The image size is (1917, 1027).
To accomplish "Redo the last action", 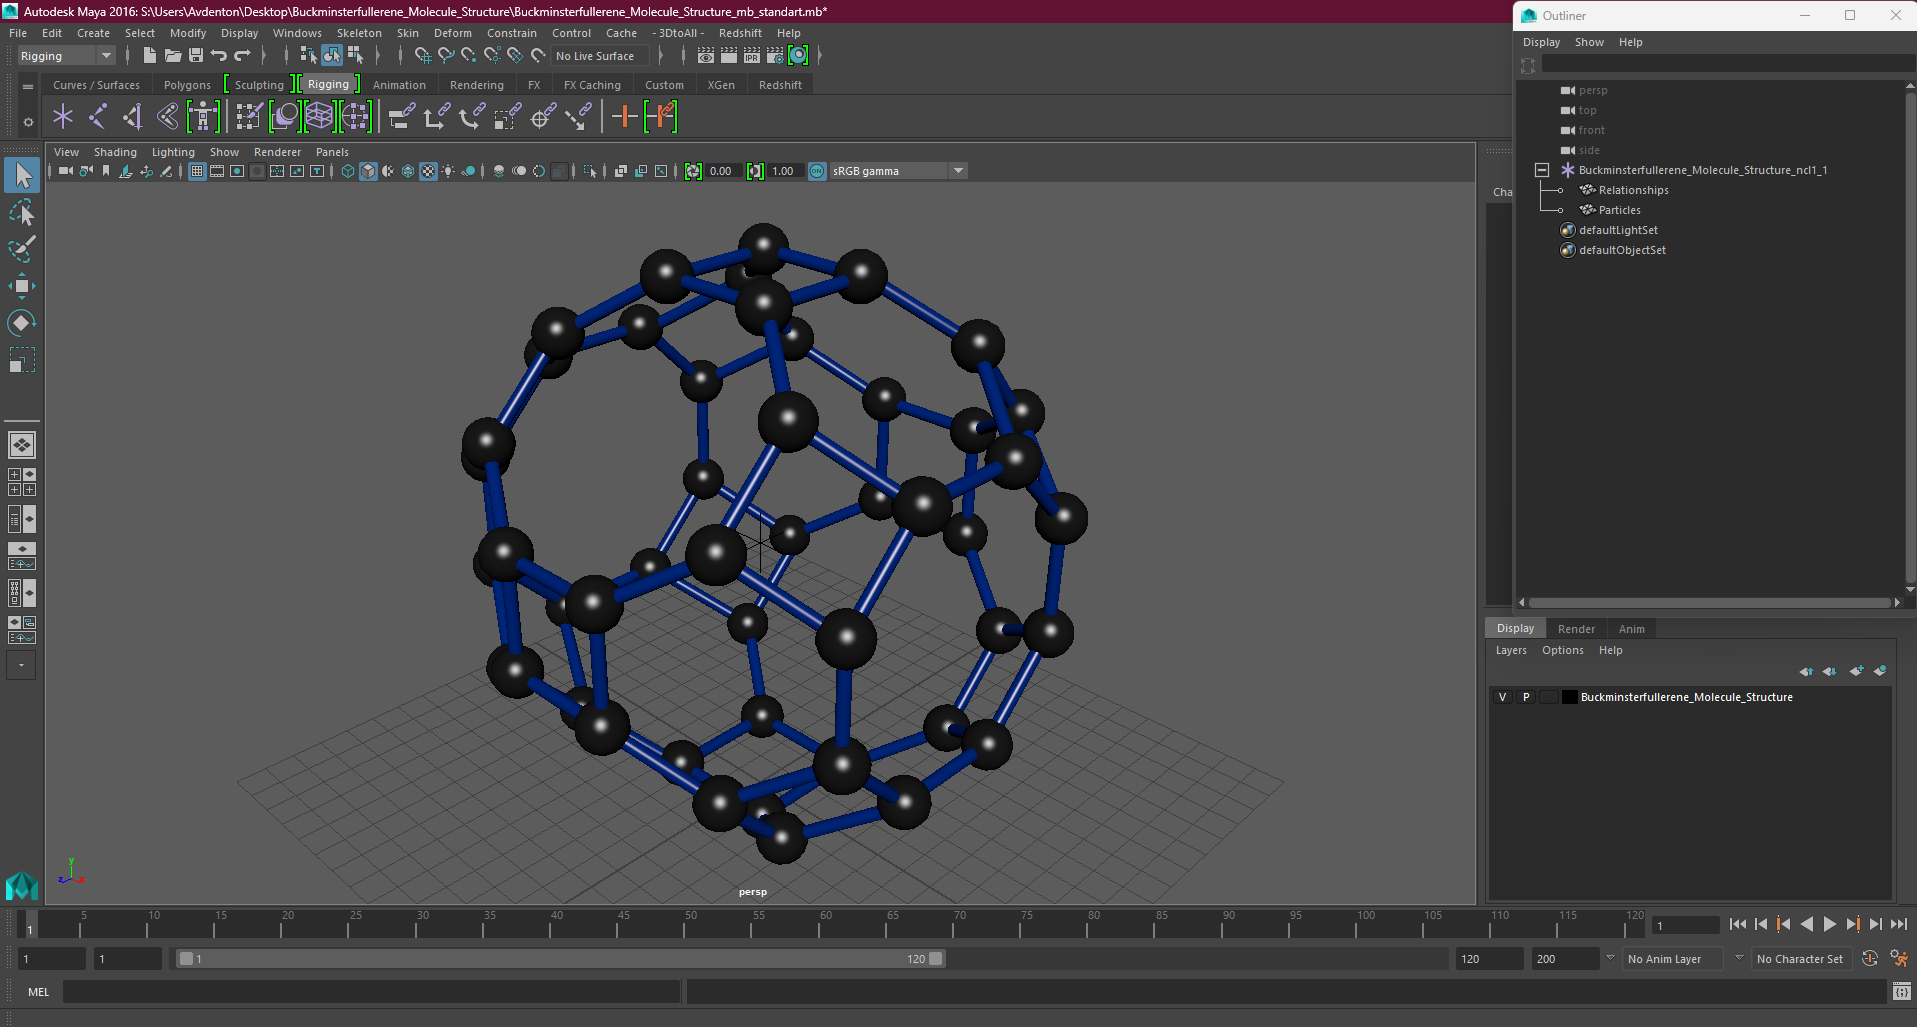I will 243,56.
